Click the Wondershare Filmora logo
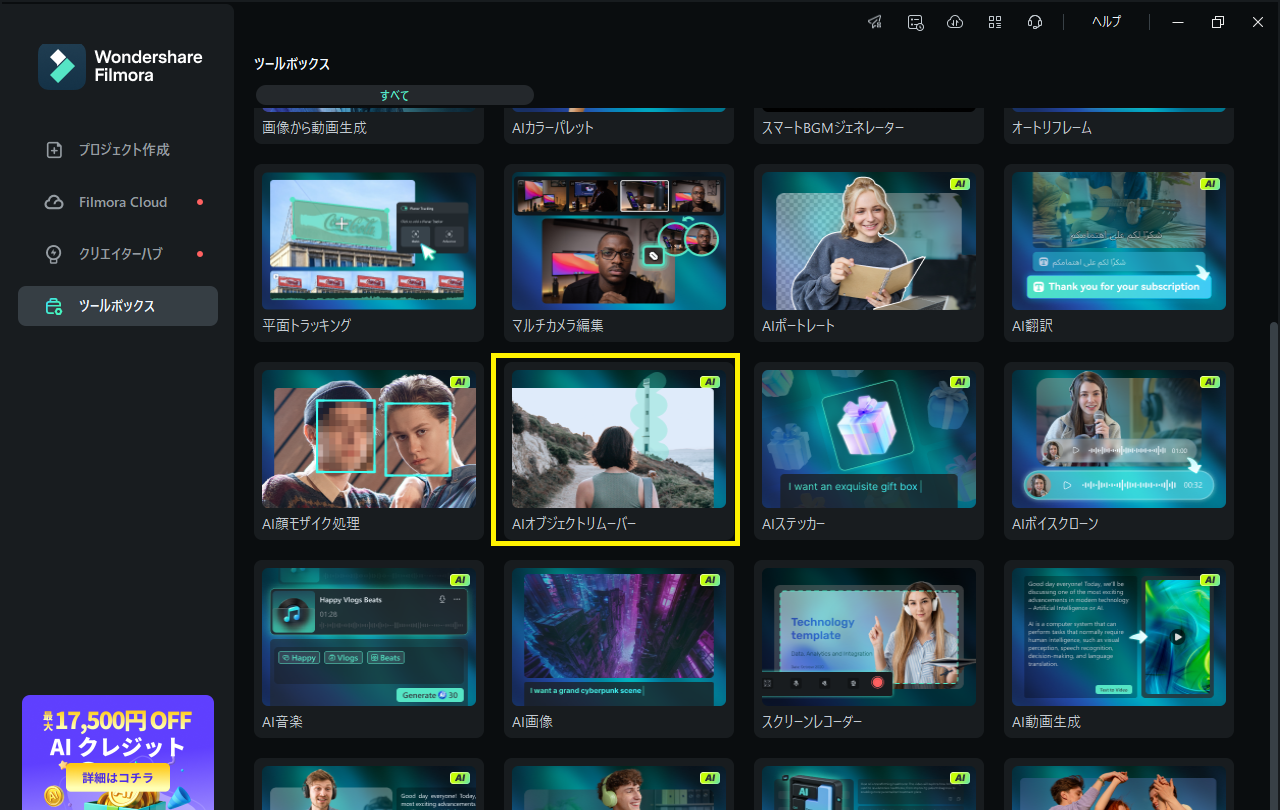The width and height of the screenshot is (1280, 810). (x=120, y=66)
